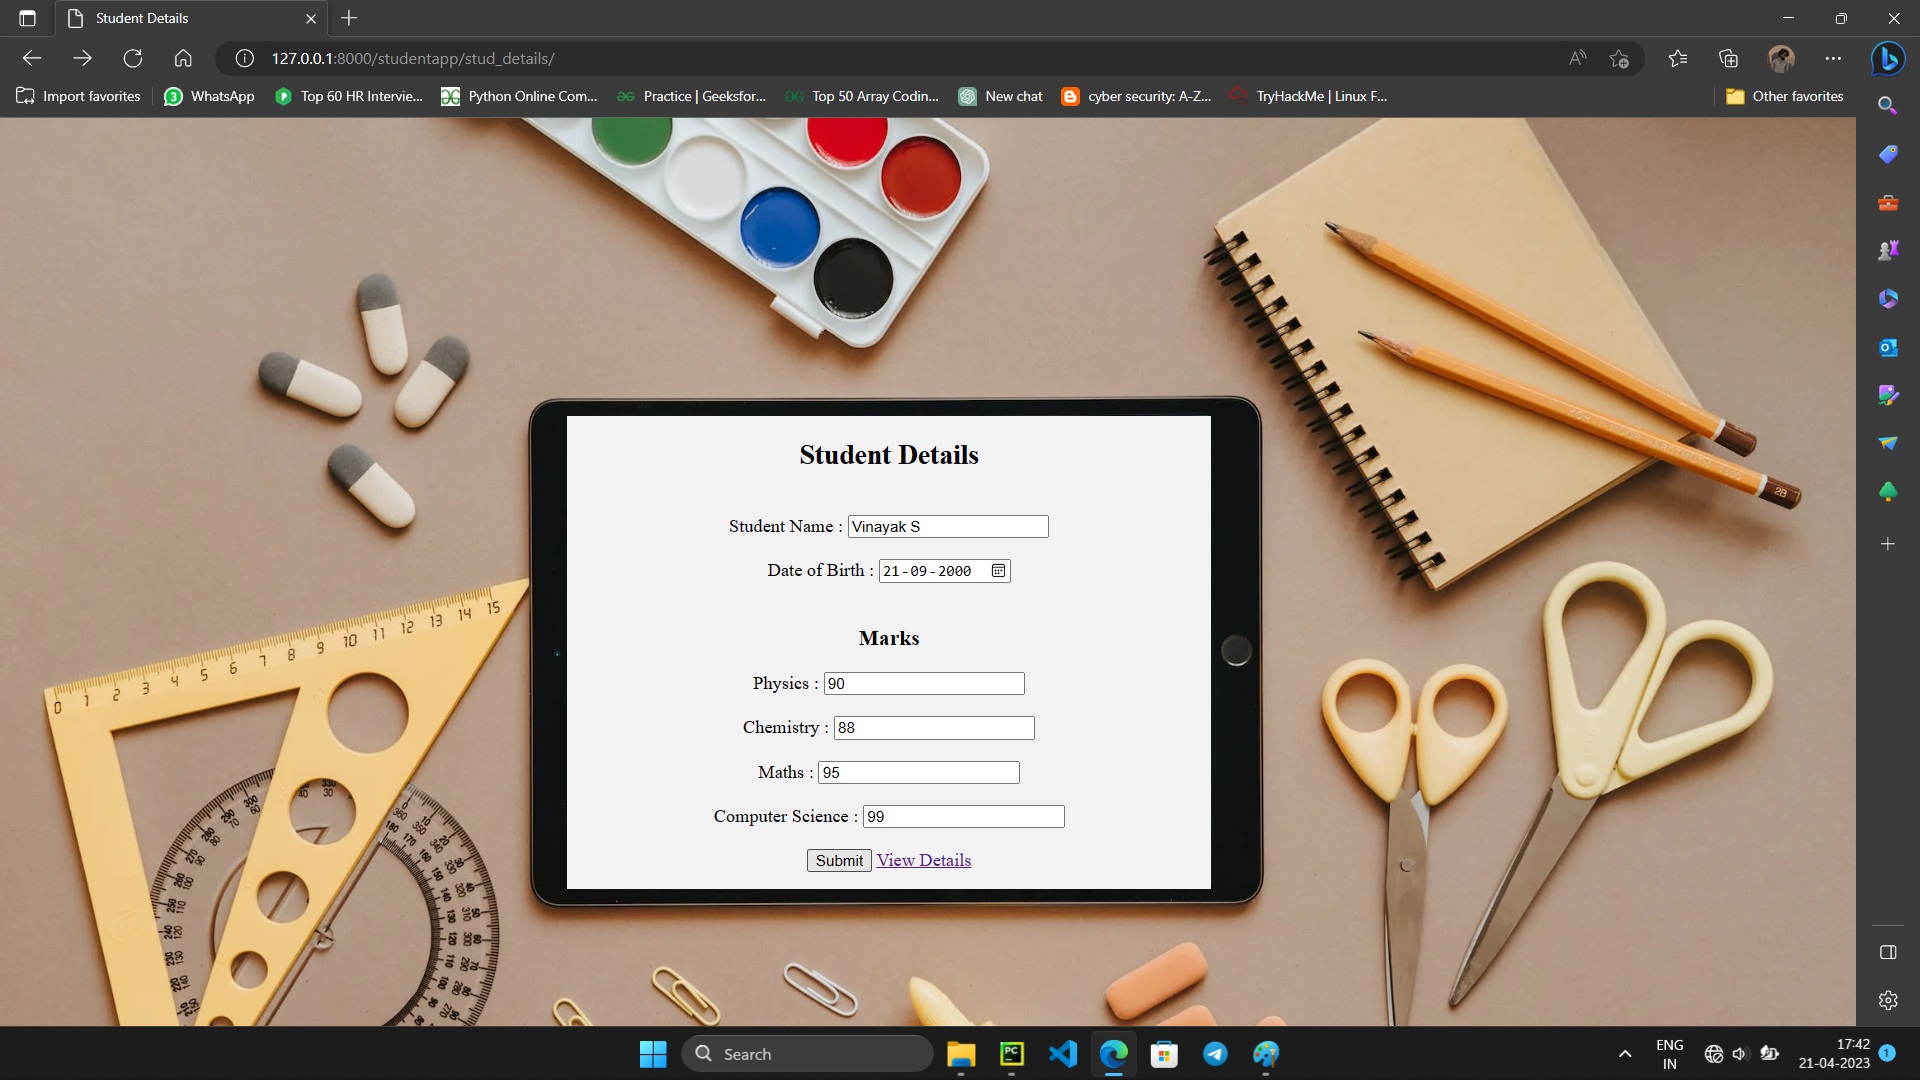Screen dimensions: 1920x1080
Task: Launch Visual Studio Code from taskbar
Action: [x=1062, y=1054]
